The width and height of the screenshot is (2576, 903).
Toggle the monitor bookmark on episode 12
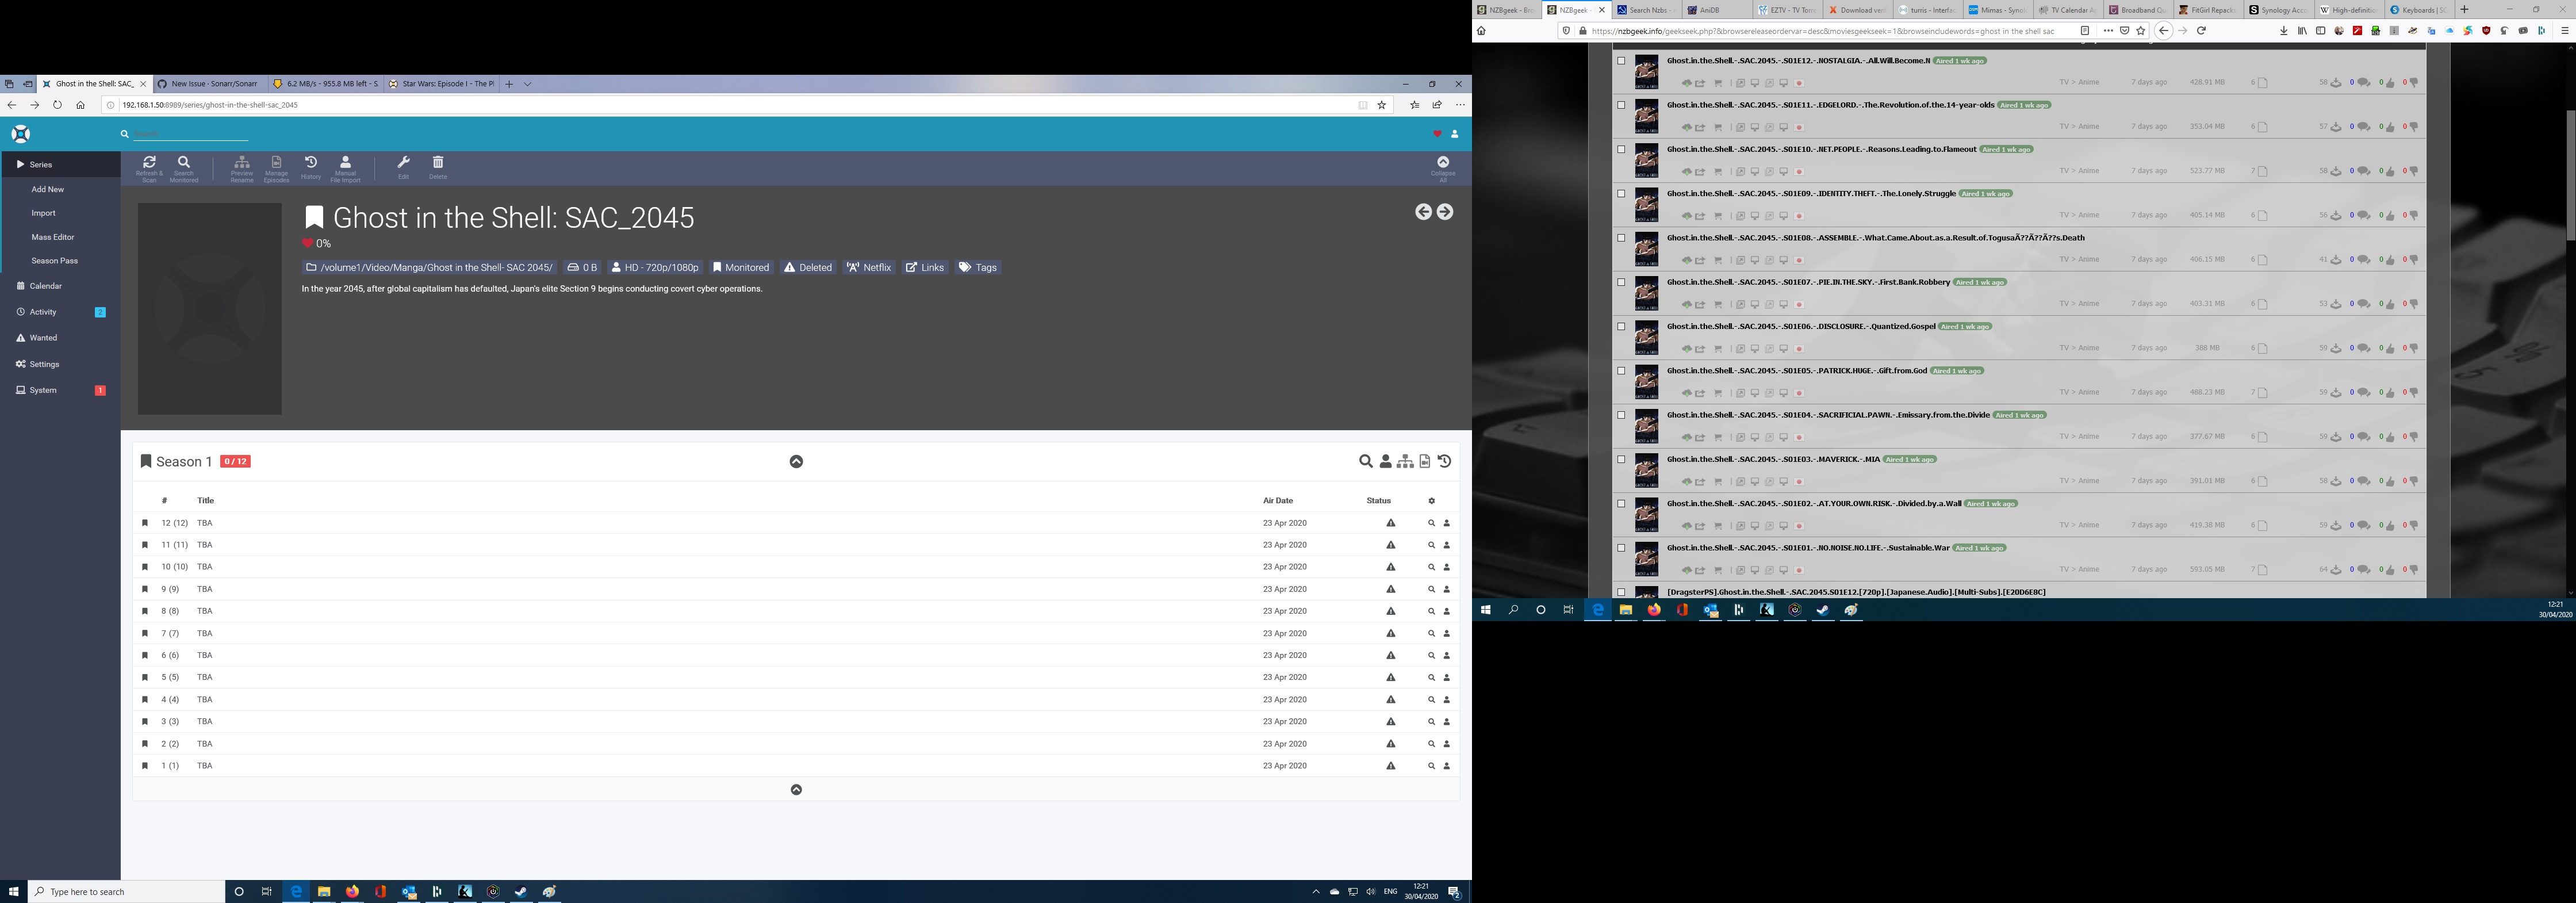pos(145,522)
